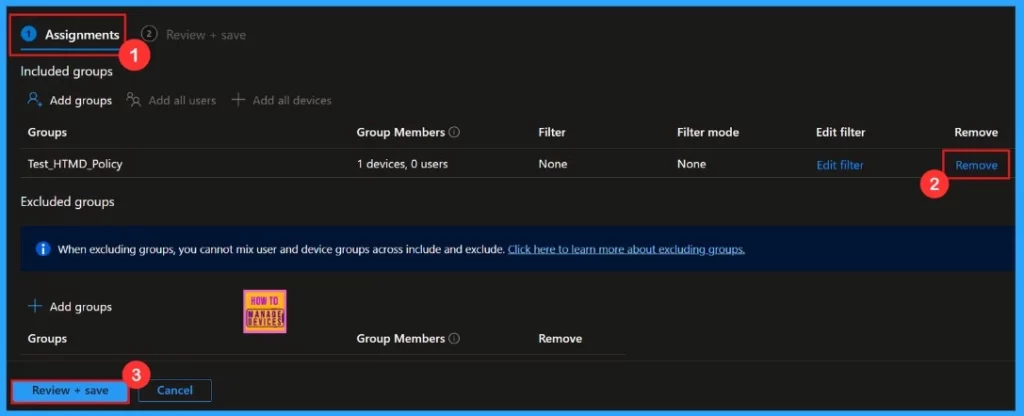The width and height of the screenshot is (1024, 416).
Task: Click Add all devices
Action: tap(292, 101)
